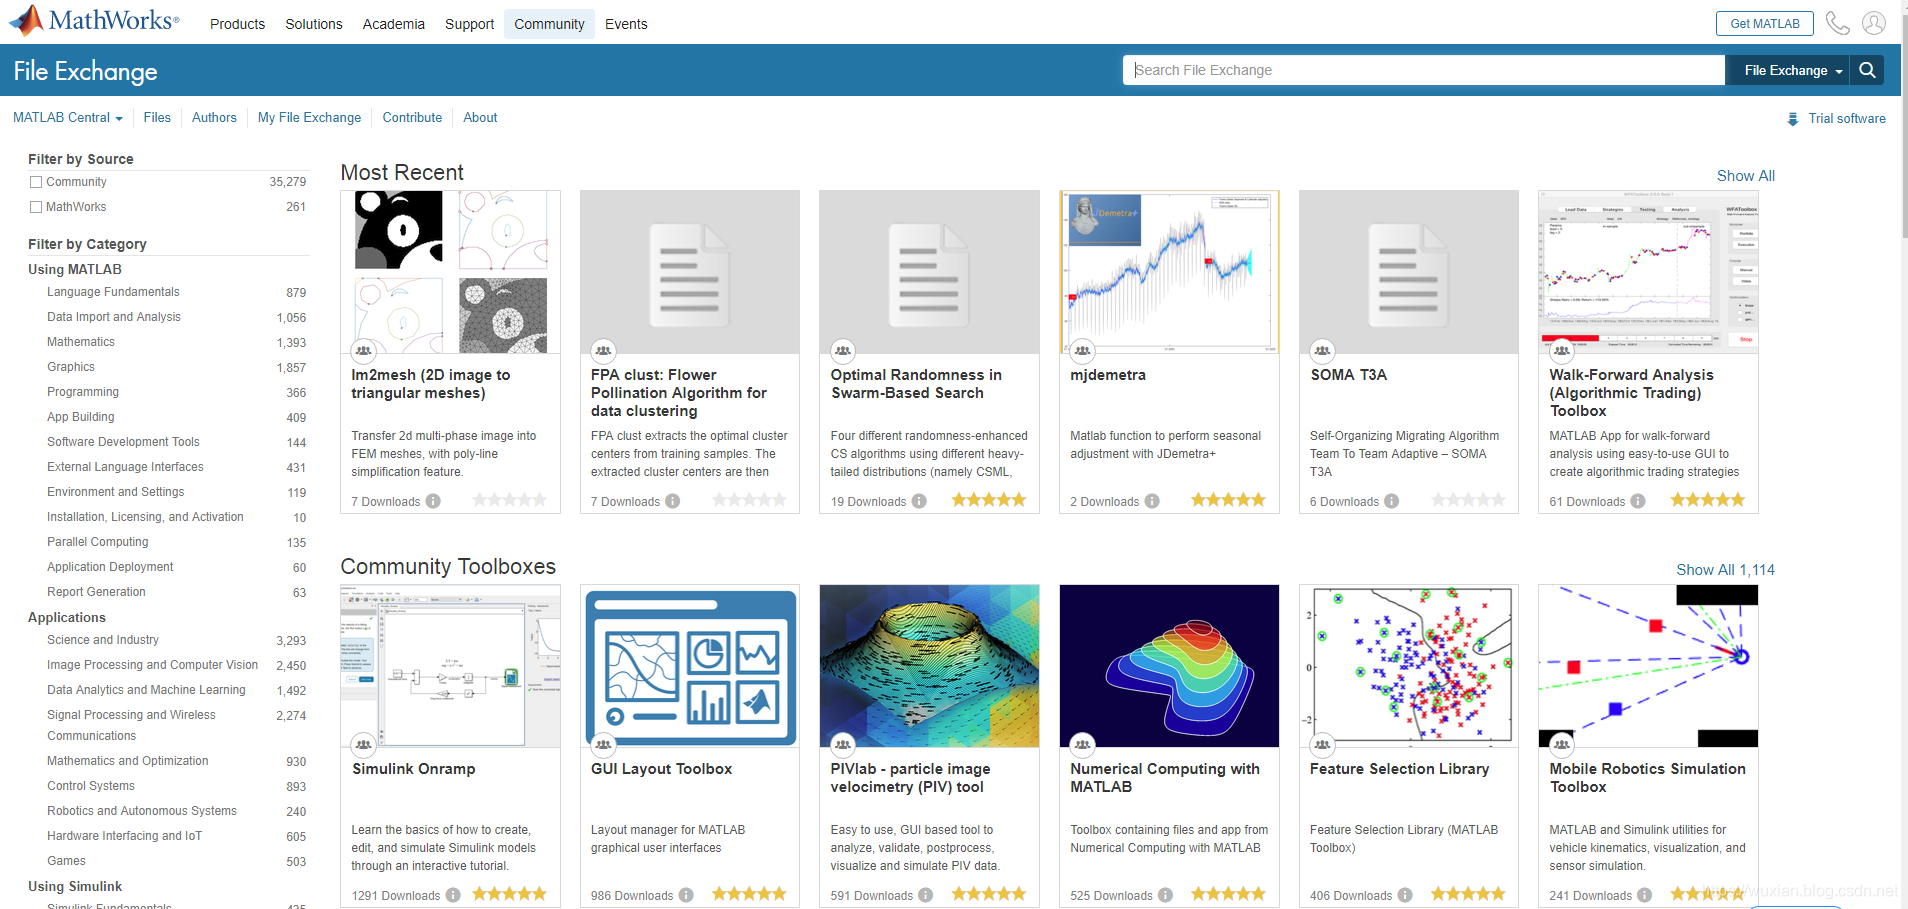Click community badge on Optimal Randomness card

pyautogui.click(x=843, y=351)
